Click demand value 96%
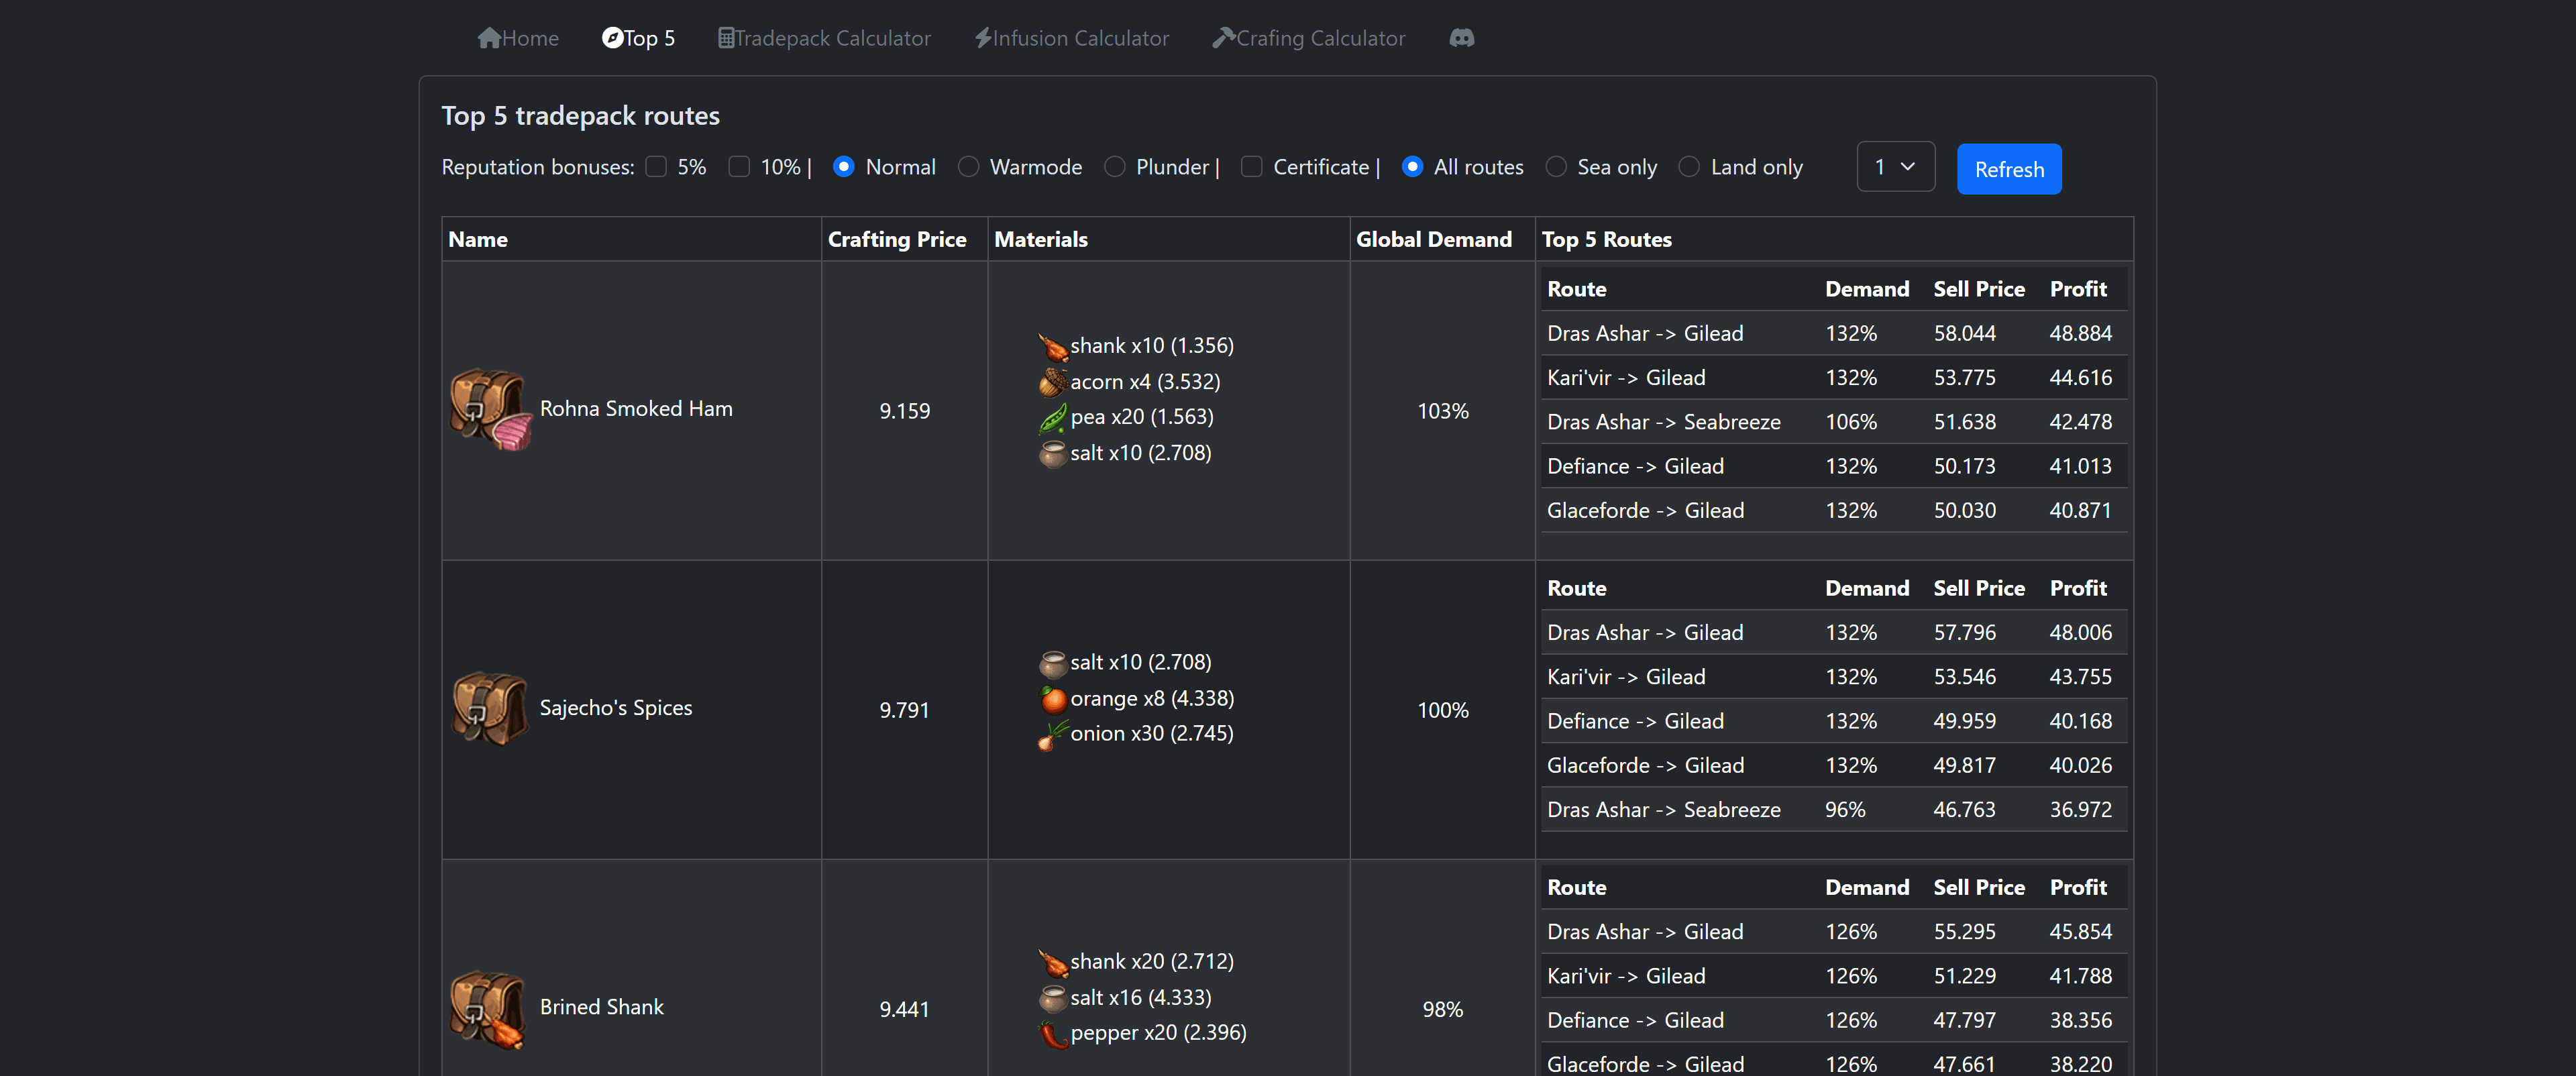The width and height of the screenshot is (2576, 1076). click(1845, 809)
